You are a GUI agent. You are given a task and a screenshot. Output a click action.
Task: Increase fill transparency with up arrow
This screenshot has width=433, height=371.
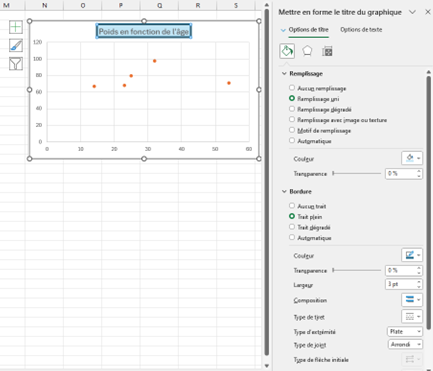click(x=419, y=171)
